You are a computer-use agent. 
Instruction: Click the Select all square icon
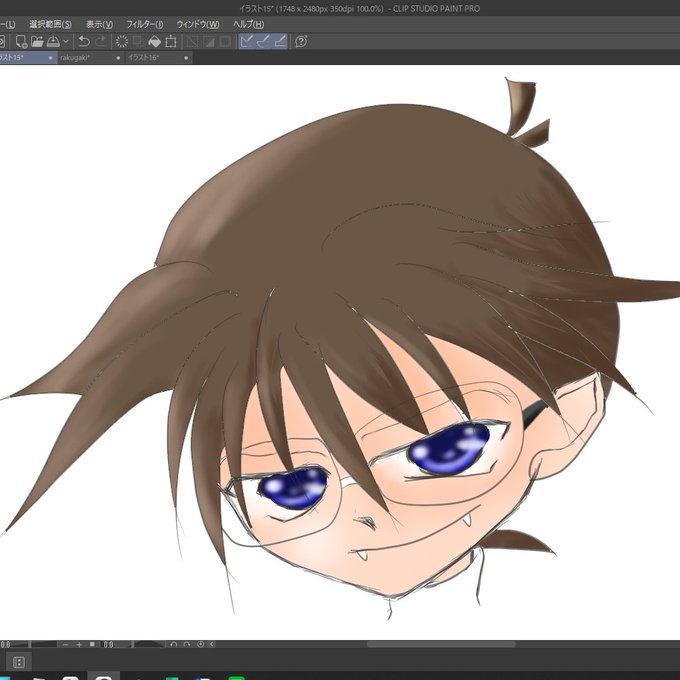click(225, 42)
